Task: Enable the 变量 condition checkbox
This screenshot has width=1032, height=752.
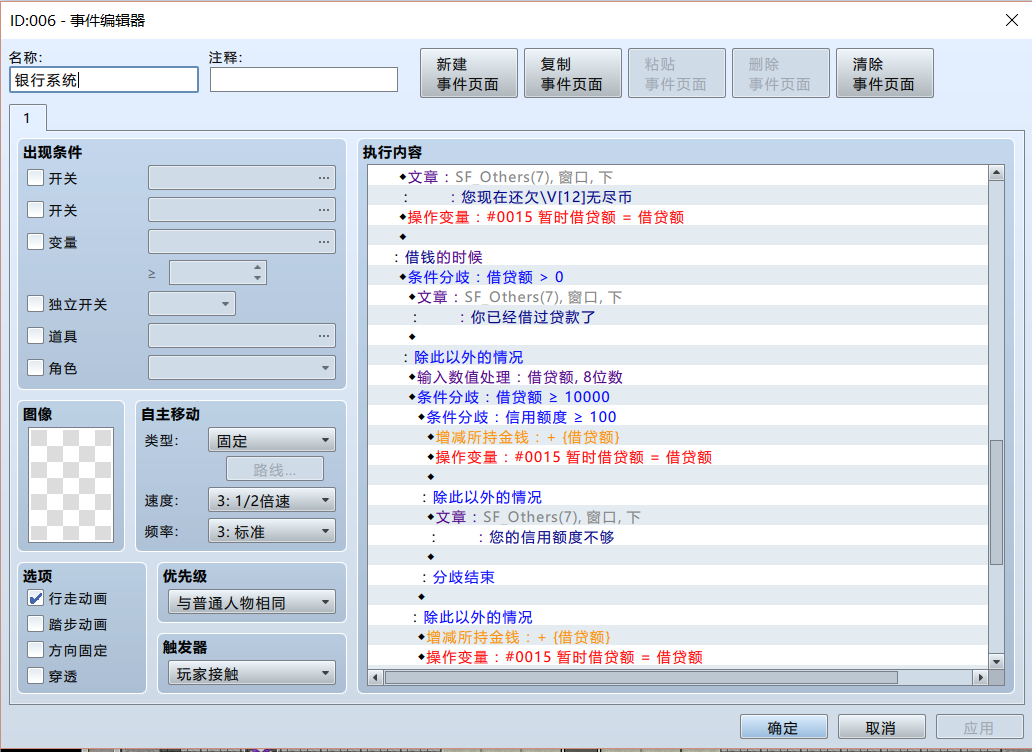Action: pyautogui.click(x=36, y=241)
